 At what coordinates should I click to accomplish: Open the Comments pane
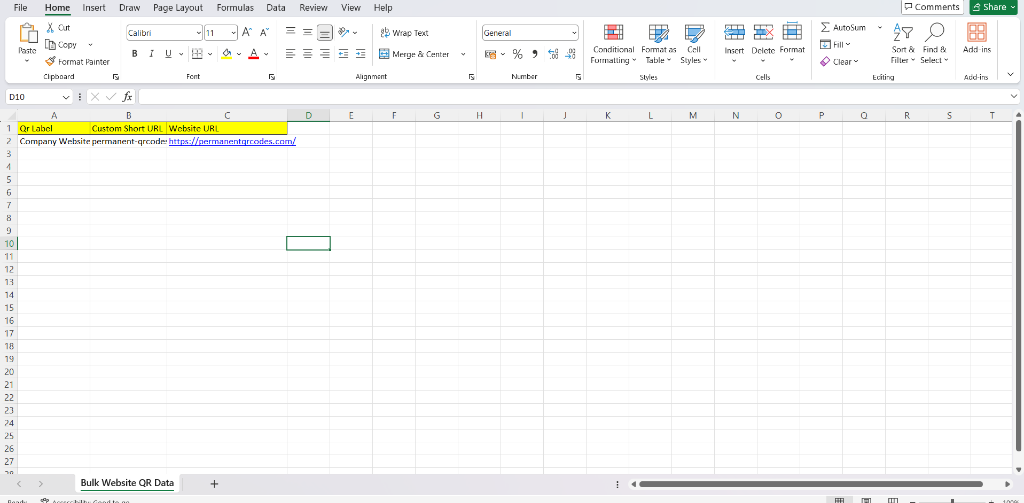932,7
